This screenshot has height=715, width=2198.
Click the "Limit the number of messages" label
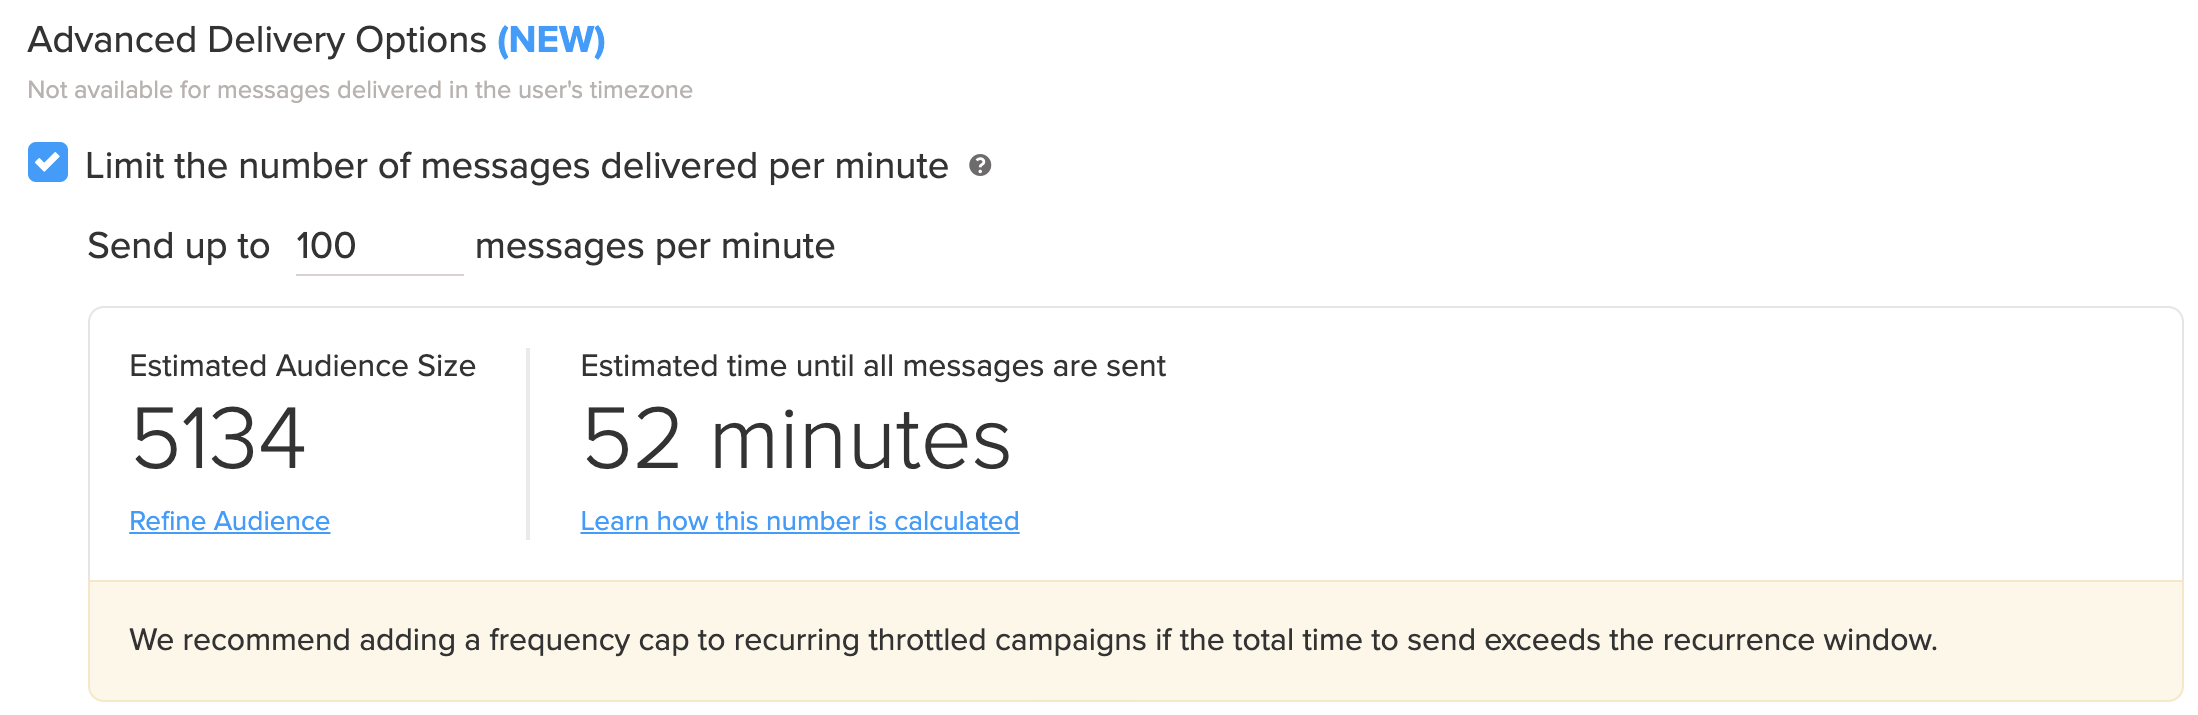click(516, 166)
